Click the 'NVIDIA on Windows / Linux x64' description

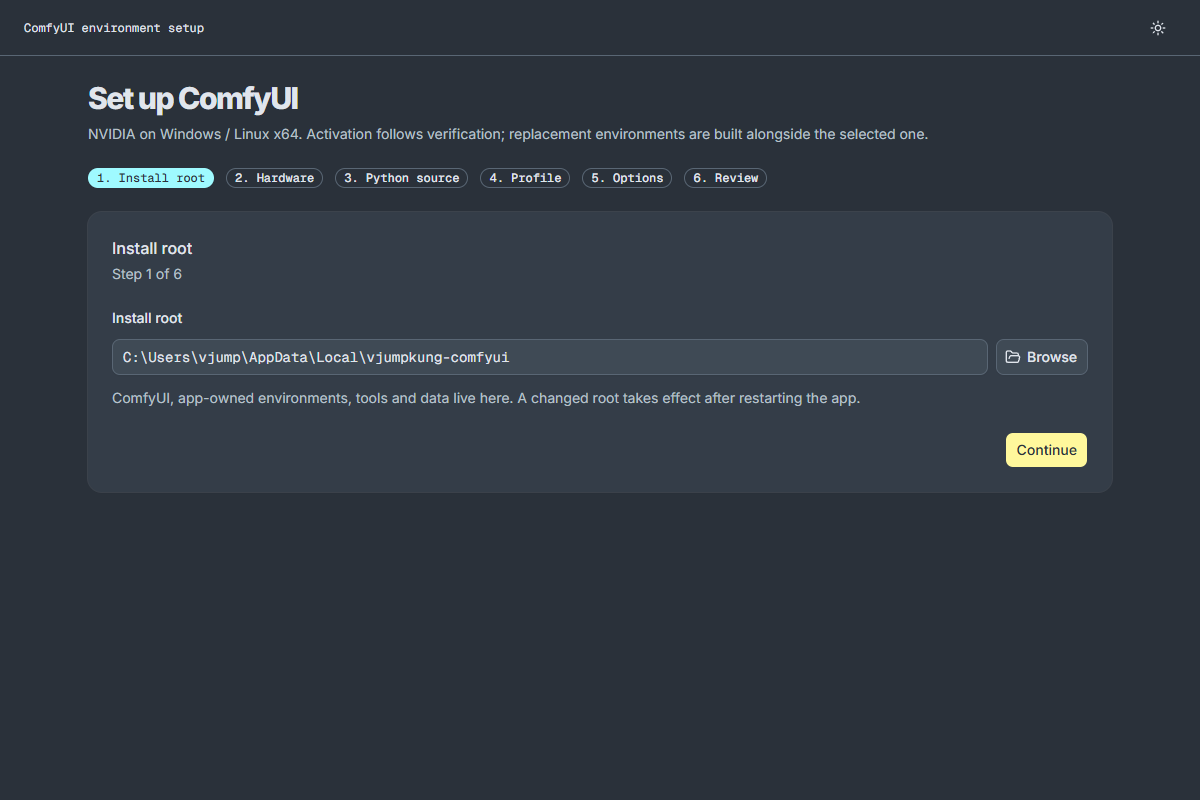508,134
